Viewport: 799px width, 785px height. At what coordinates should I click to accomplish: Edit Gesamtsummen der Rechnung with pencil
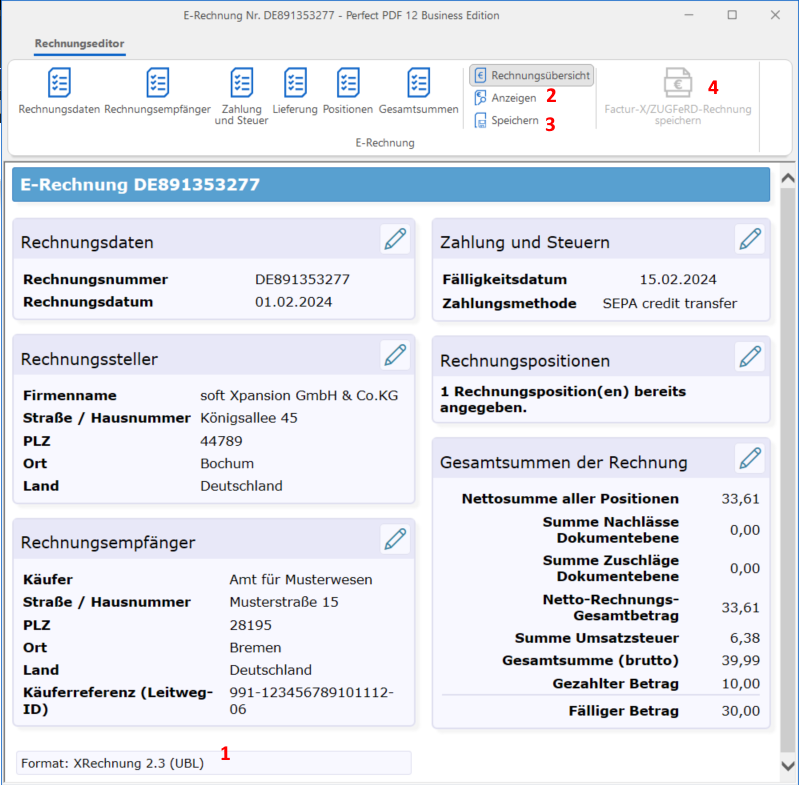point(749,459)
